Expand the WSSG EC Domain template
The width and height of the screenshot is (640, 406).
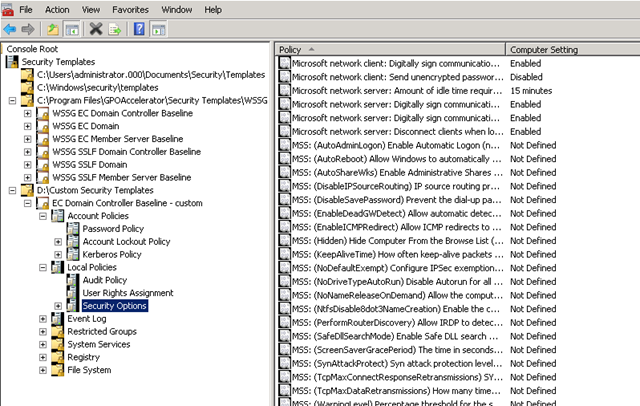pos(27,126)
